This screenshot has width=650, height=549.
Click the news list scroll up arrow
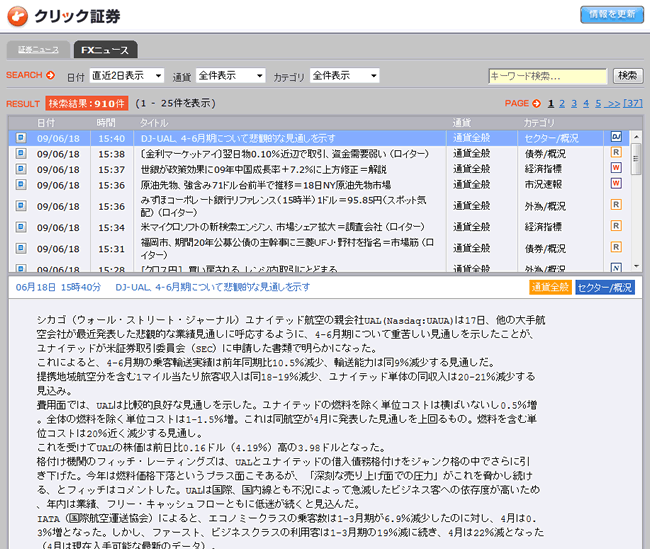pos(636,136)
